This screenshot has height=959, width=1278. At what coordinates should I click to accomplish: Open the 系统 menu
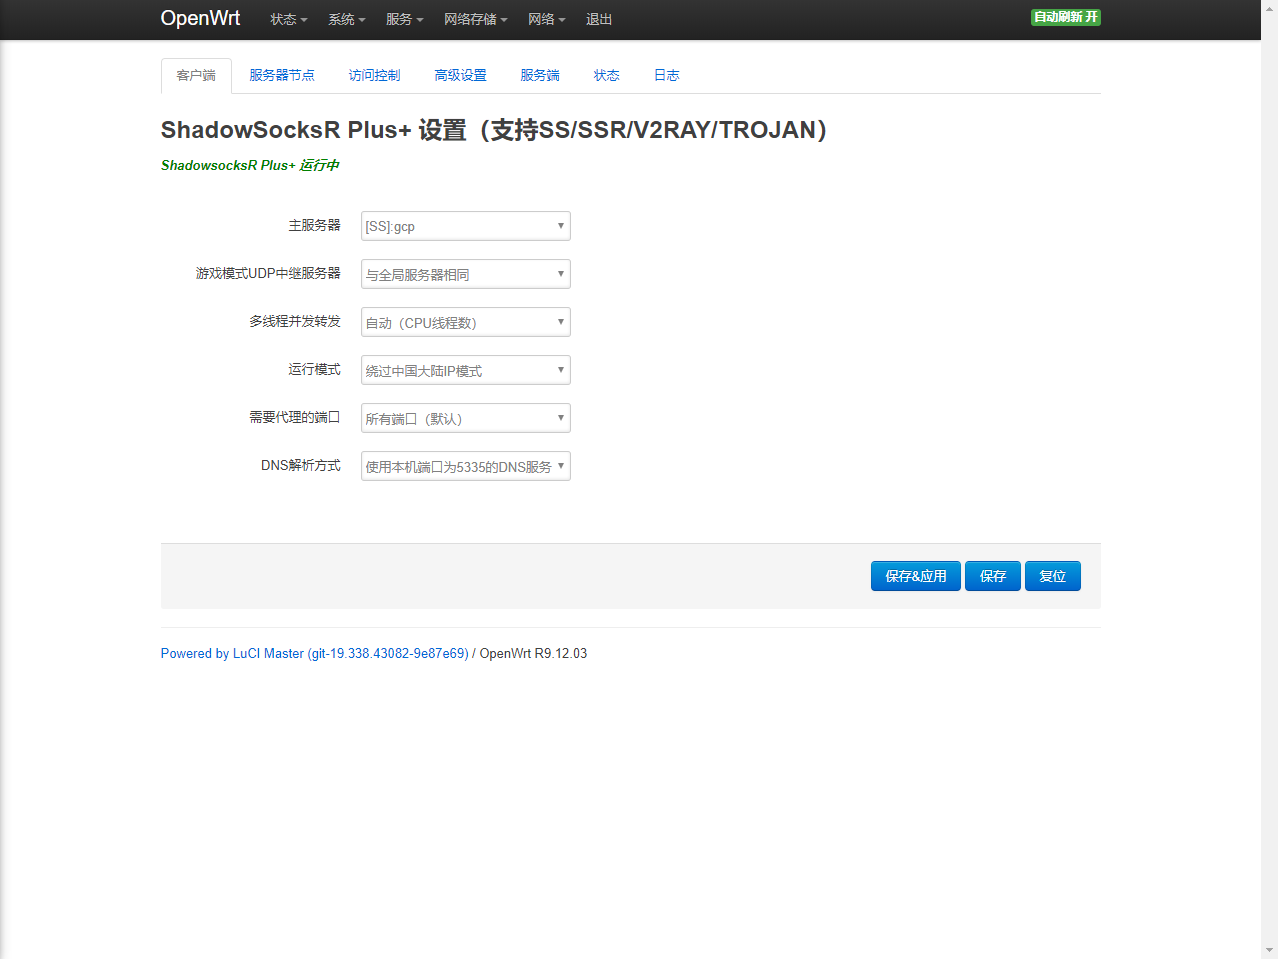(x=346, y=19)
